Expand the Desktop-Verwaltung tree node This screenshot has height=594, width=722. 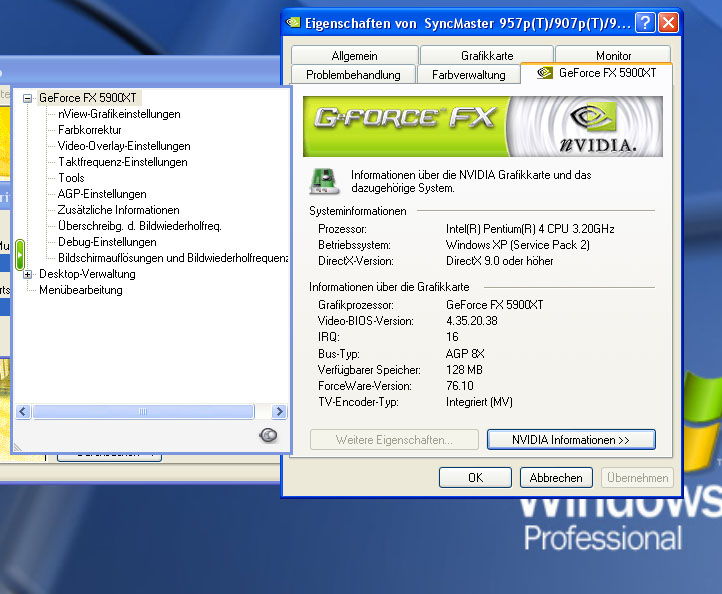point(28,274)
